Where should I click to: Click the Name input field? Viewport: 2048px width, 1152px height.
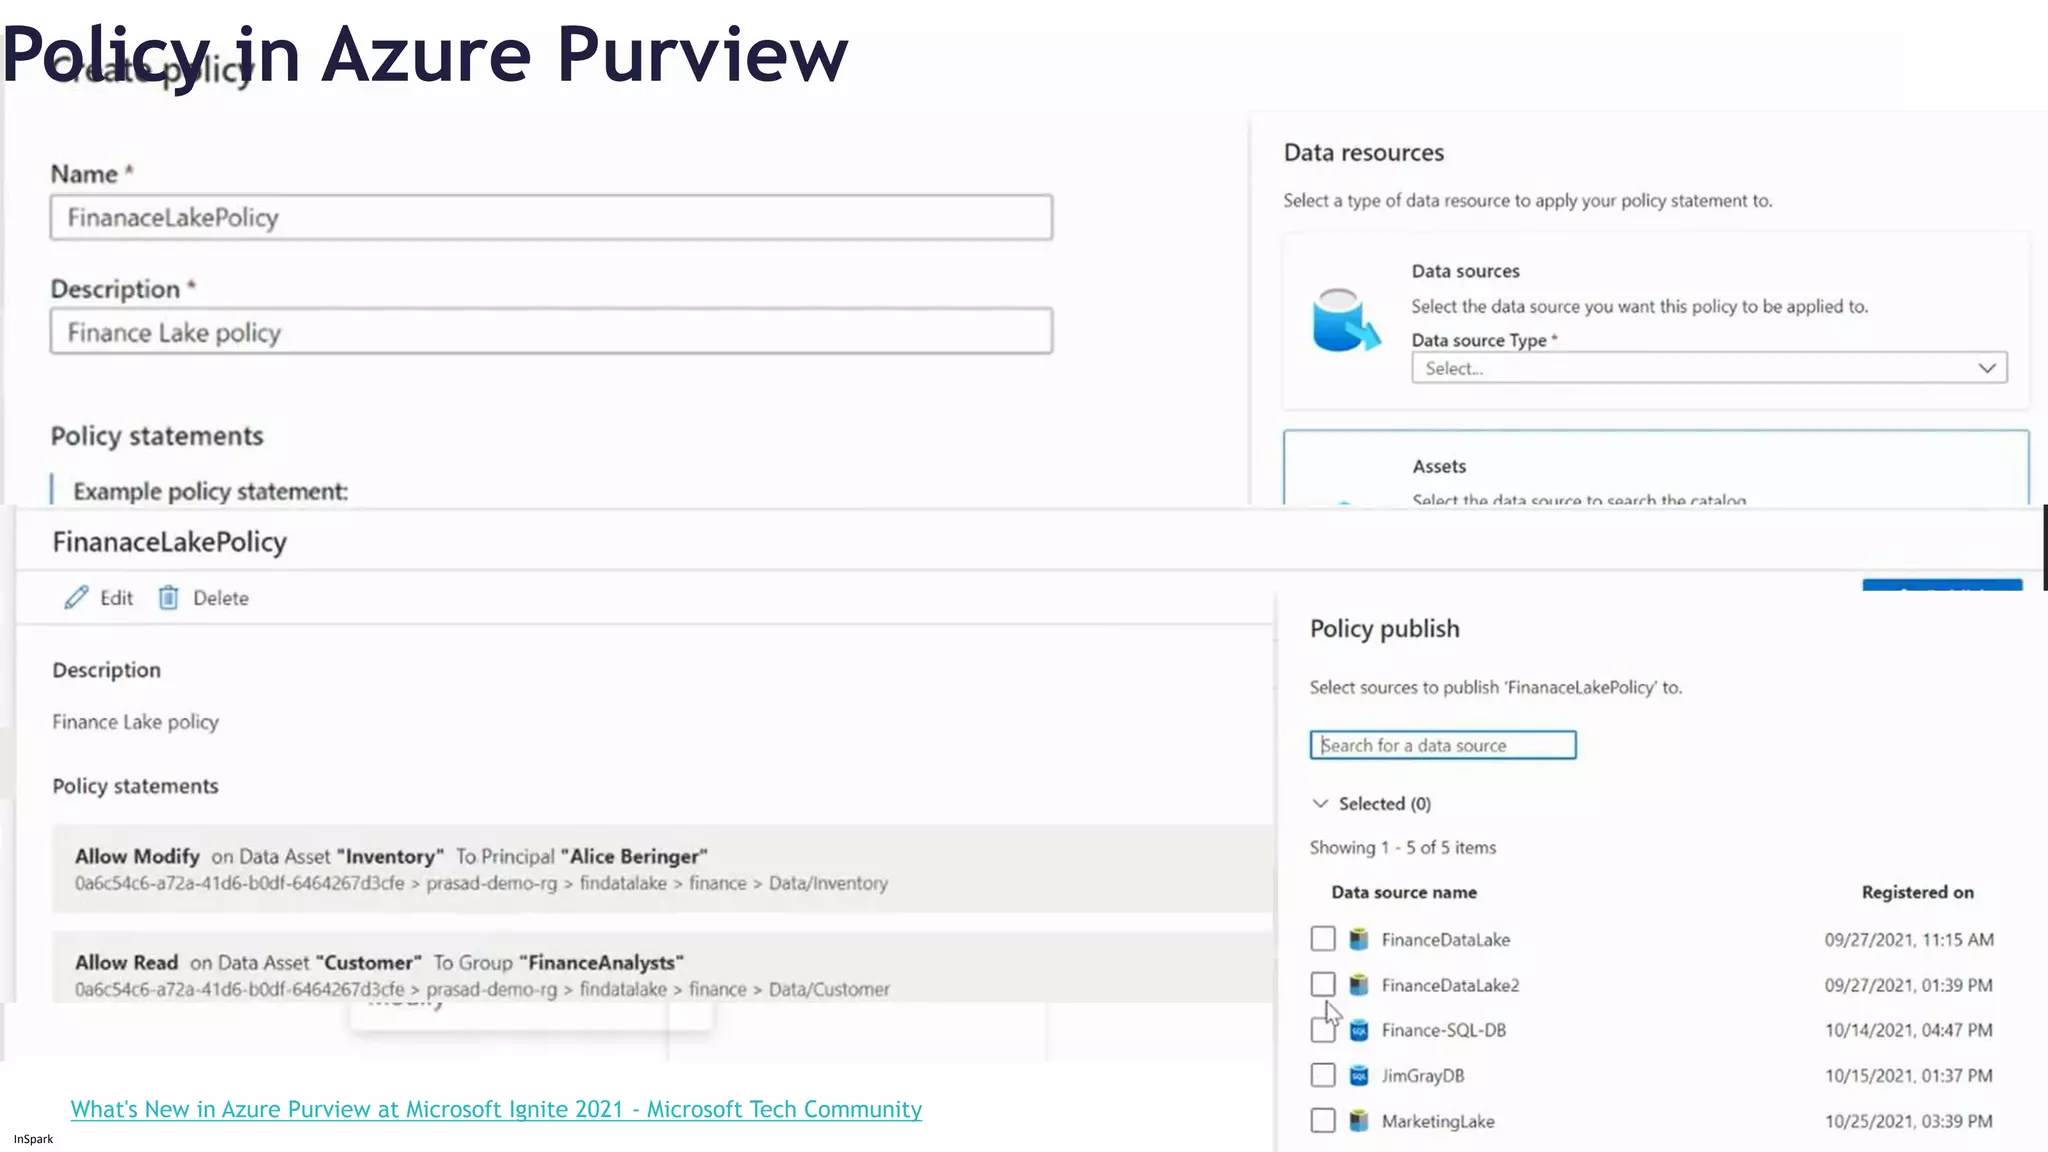pyautogui.click(x=551, y=217)
